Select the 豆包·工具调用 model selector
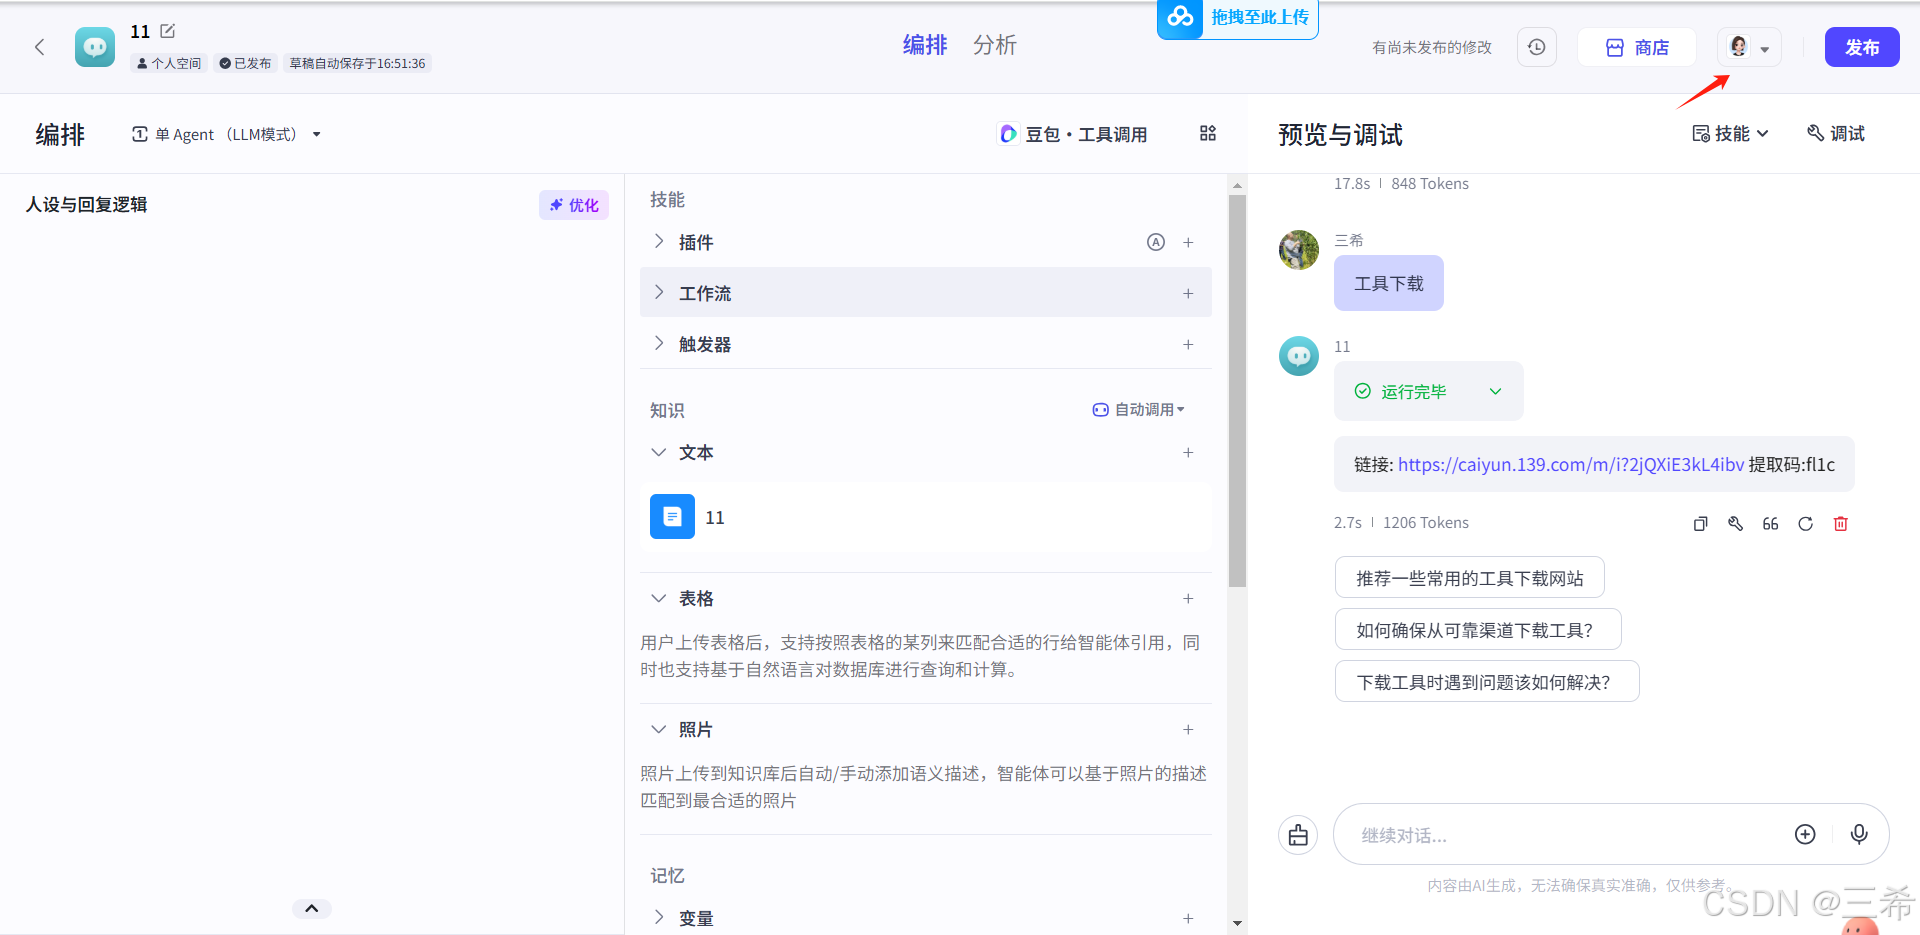This screenshot has height=935, width=1920. pyautogui.click(x=1073, y=134)
